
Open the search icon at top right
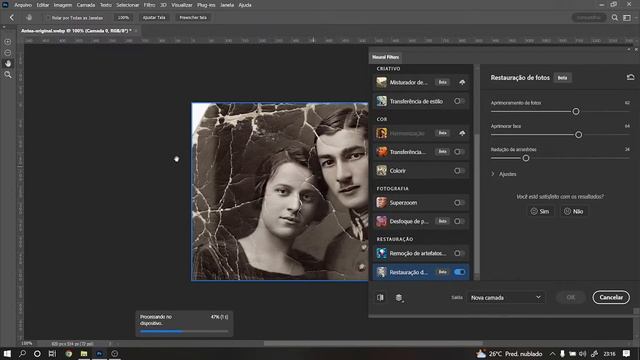(615, 18)
